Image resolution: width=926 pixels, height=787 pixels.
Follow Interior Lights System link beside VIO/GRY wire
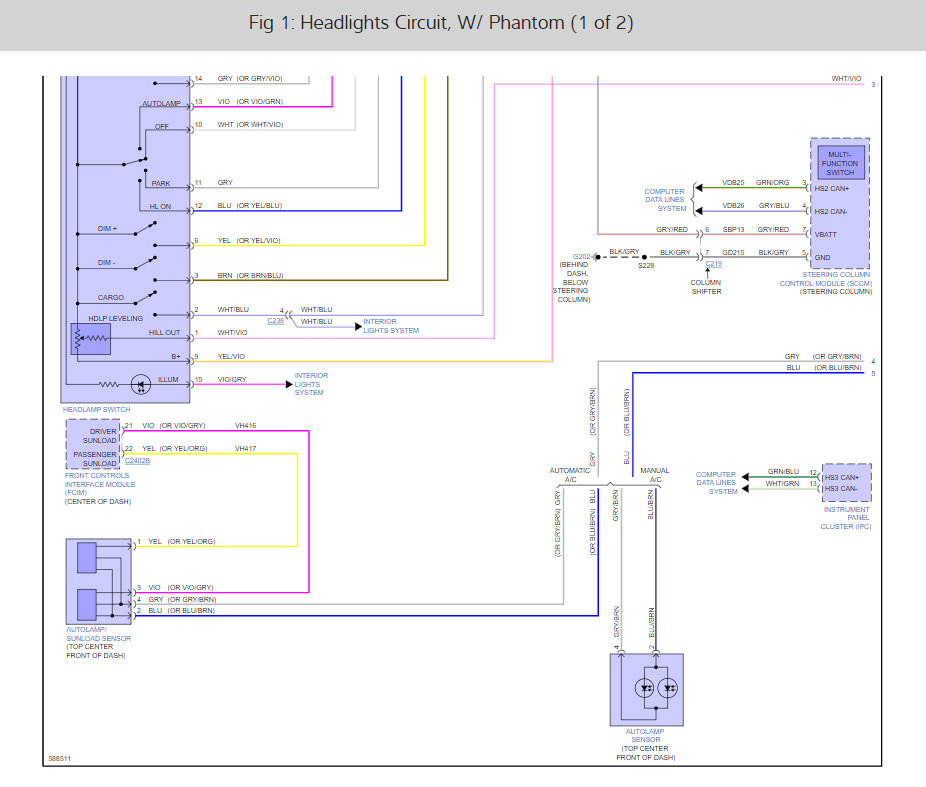tap(311, 384)
